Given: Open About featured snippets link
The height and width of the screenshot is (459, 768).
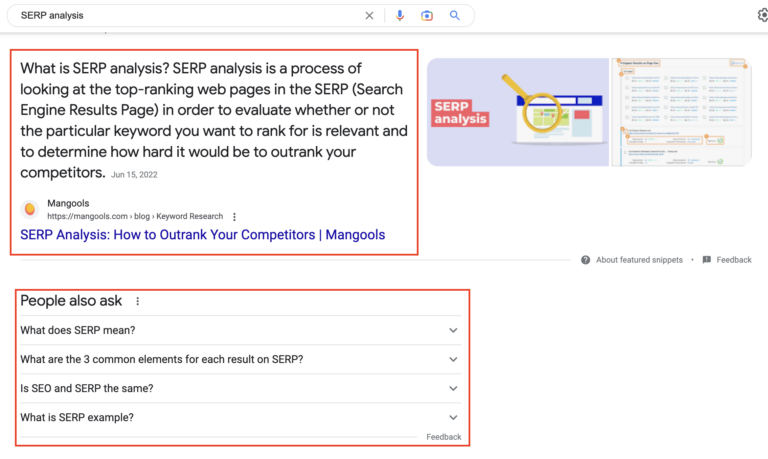Looking at the screenshot, I should tap(639, 260).
